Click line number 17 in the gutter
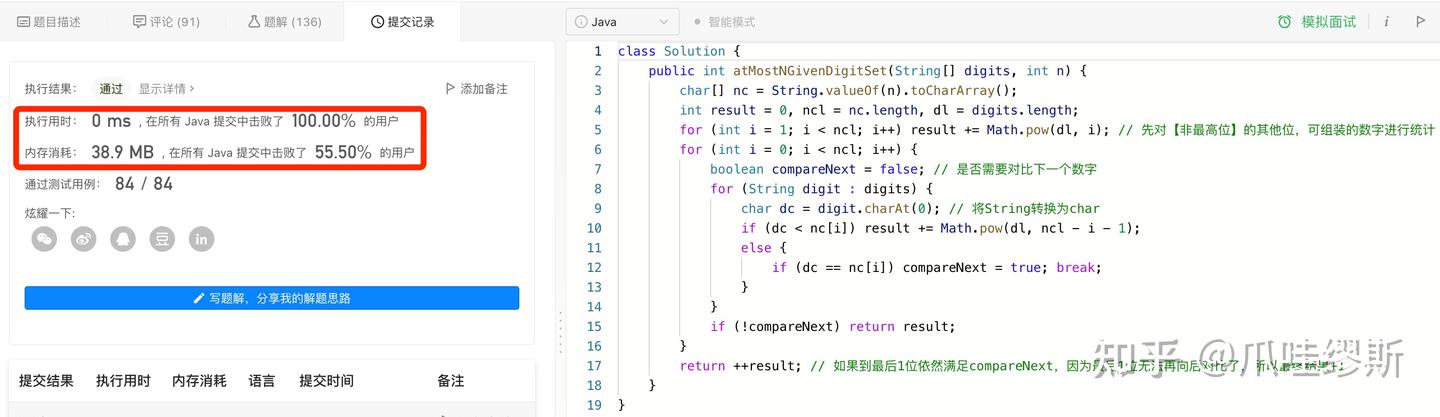The width and height of the screenshot is (1440, 417). 594,366
